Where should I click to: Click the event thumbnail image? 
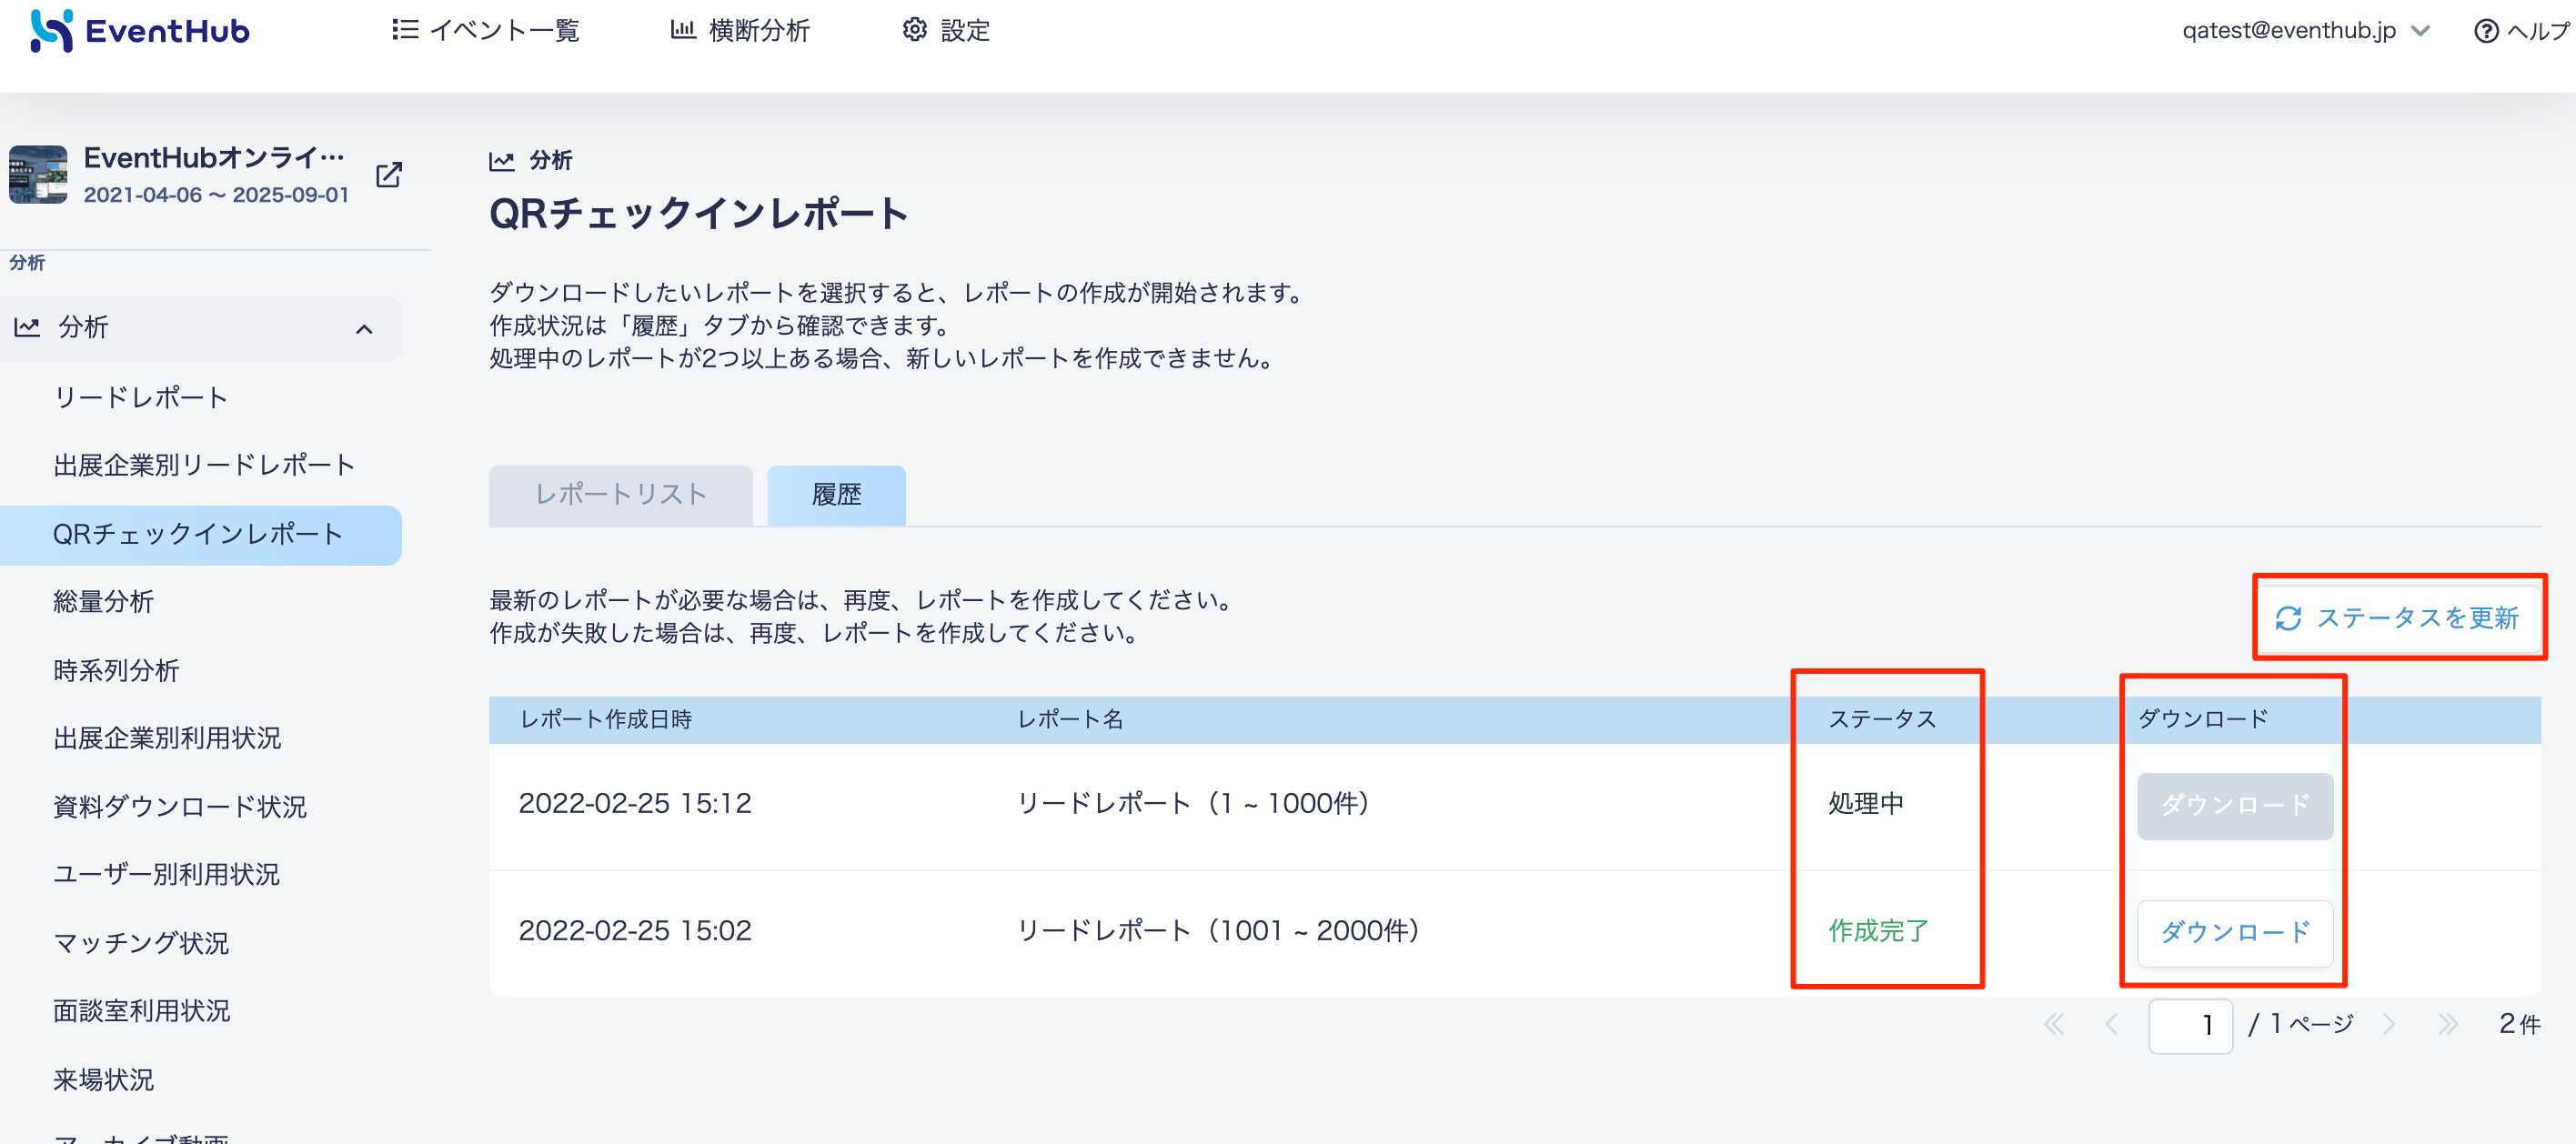(x=38, y=175)
